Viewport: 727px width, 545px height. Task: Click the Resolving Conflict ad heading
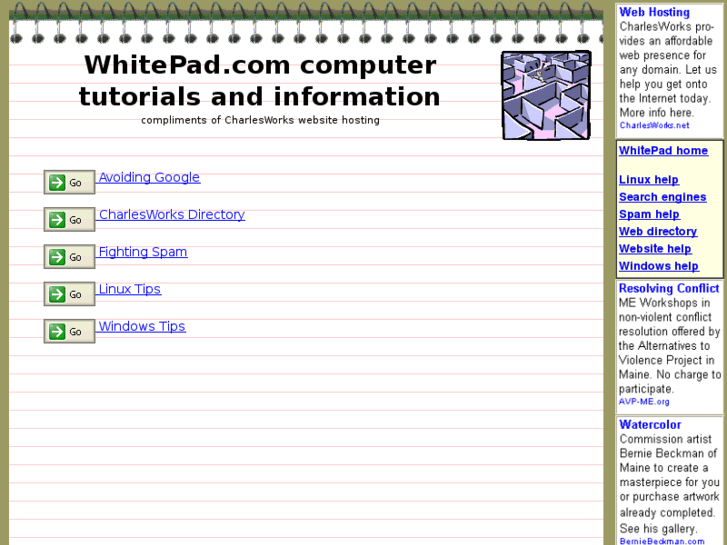click(x=669, y=289)
